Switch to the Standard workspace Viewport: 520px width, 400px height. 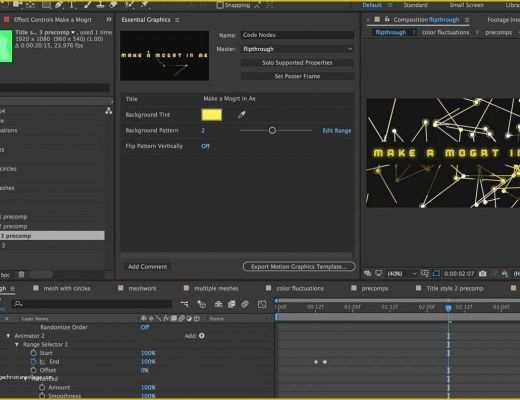pos(415,5)
